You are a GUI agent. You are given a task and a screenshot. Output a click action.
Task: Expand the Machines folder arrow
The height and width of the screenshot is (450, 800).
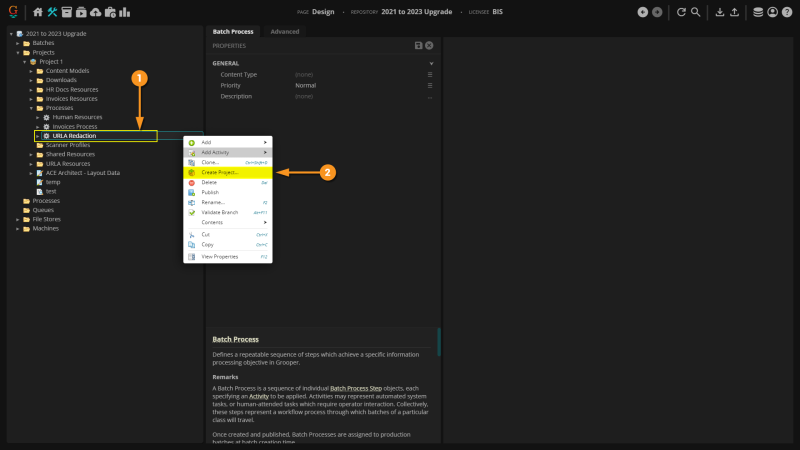(x=18, y=229)
